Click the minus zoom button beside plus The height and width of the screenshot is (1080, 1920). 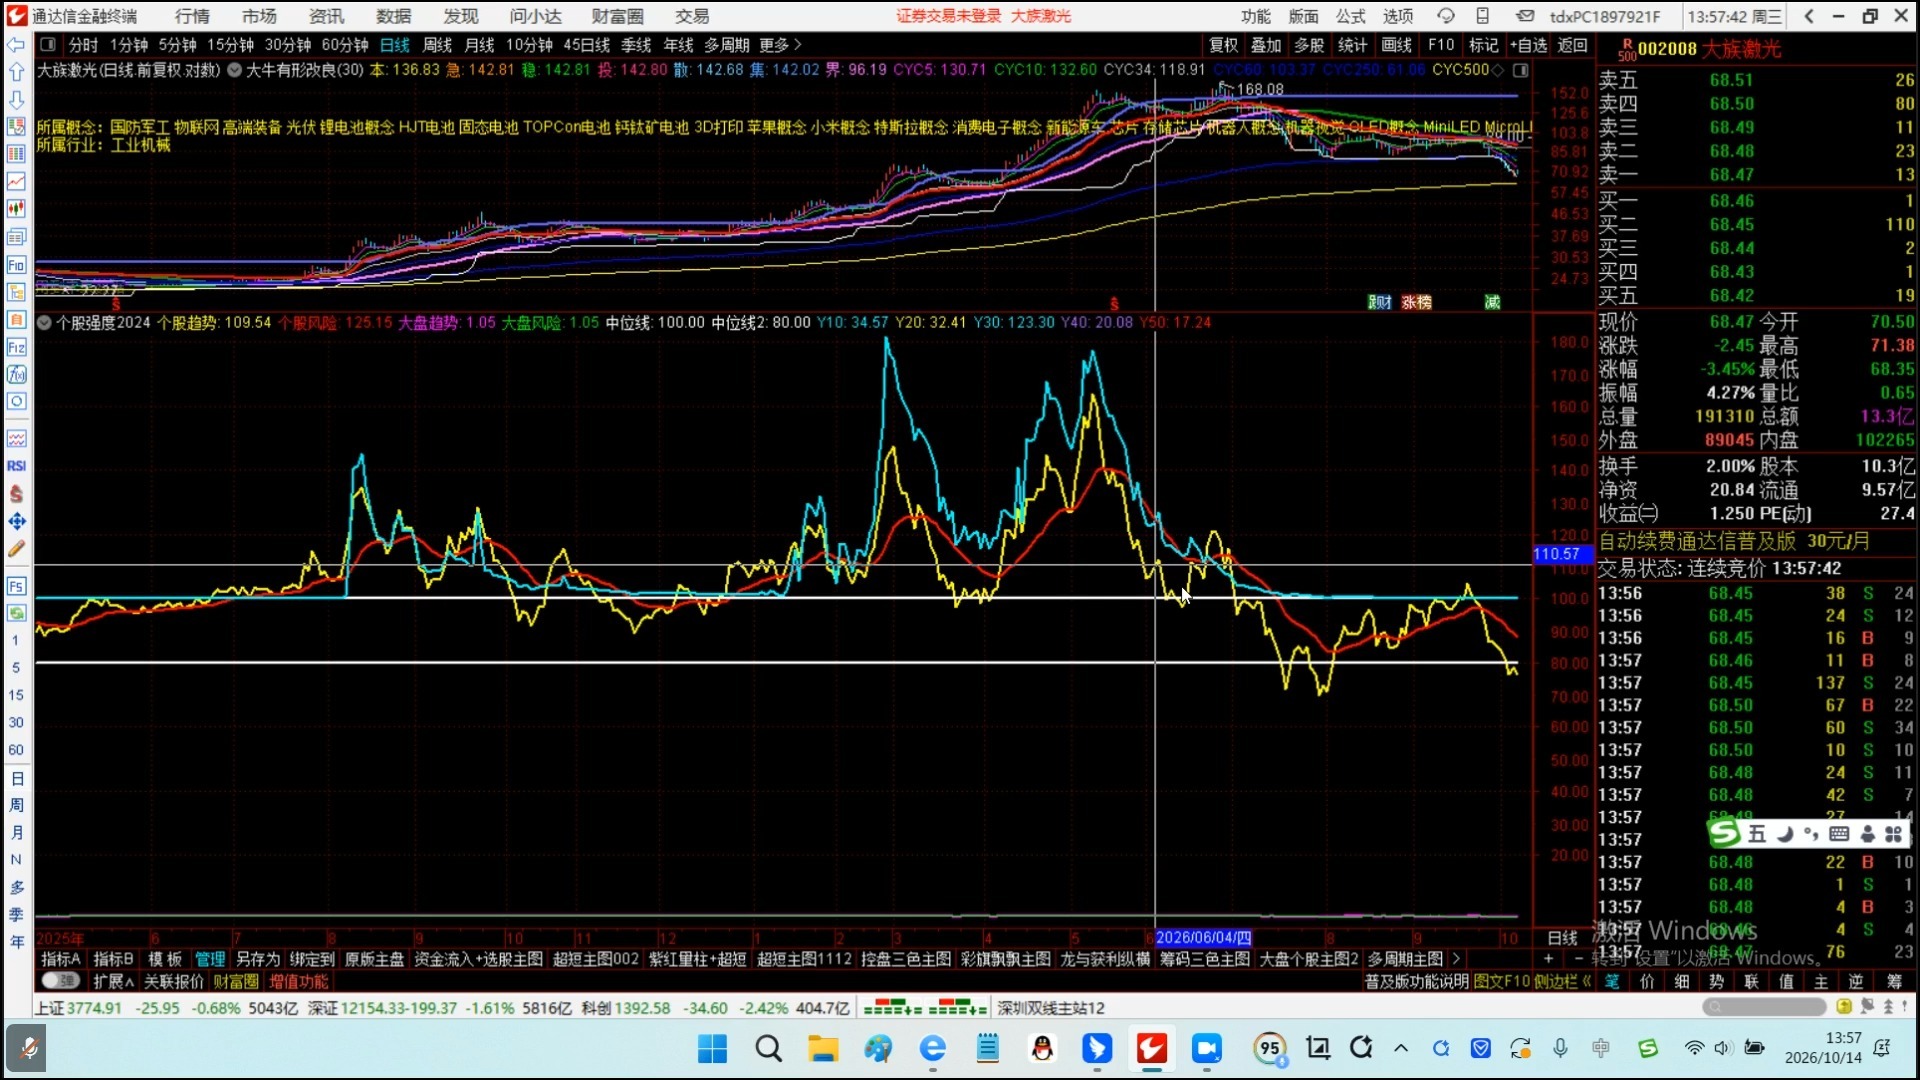[x=1579, y=958]
